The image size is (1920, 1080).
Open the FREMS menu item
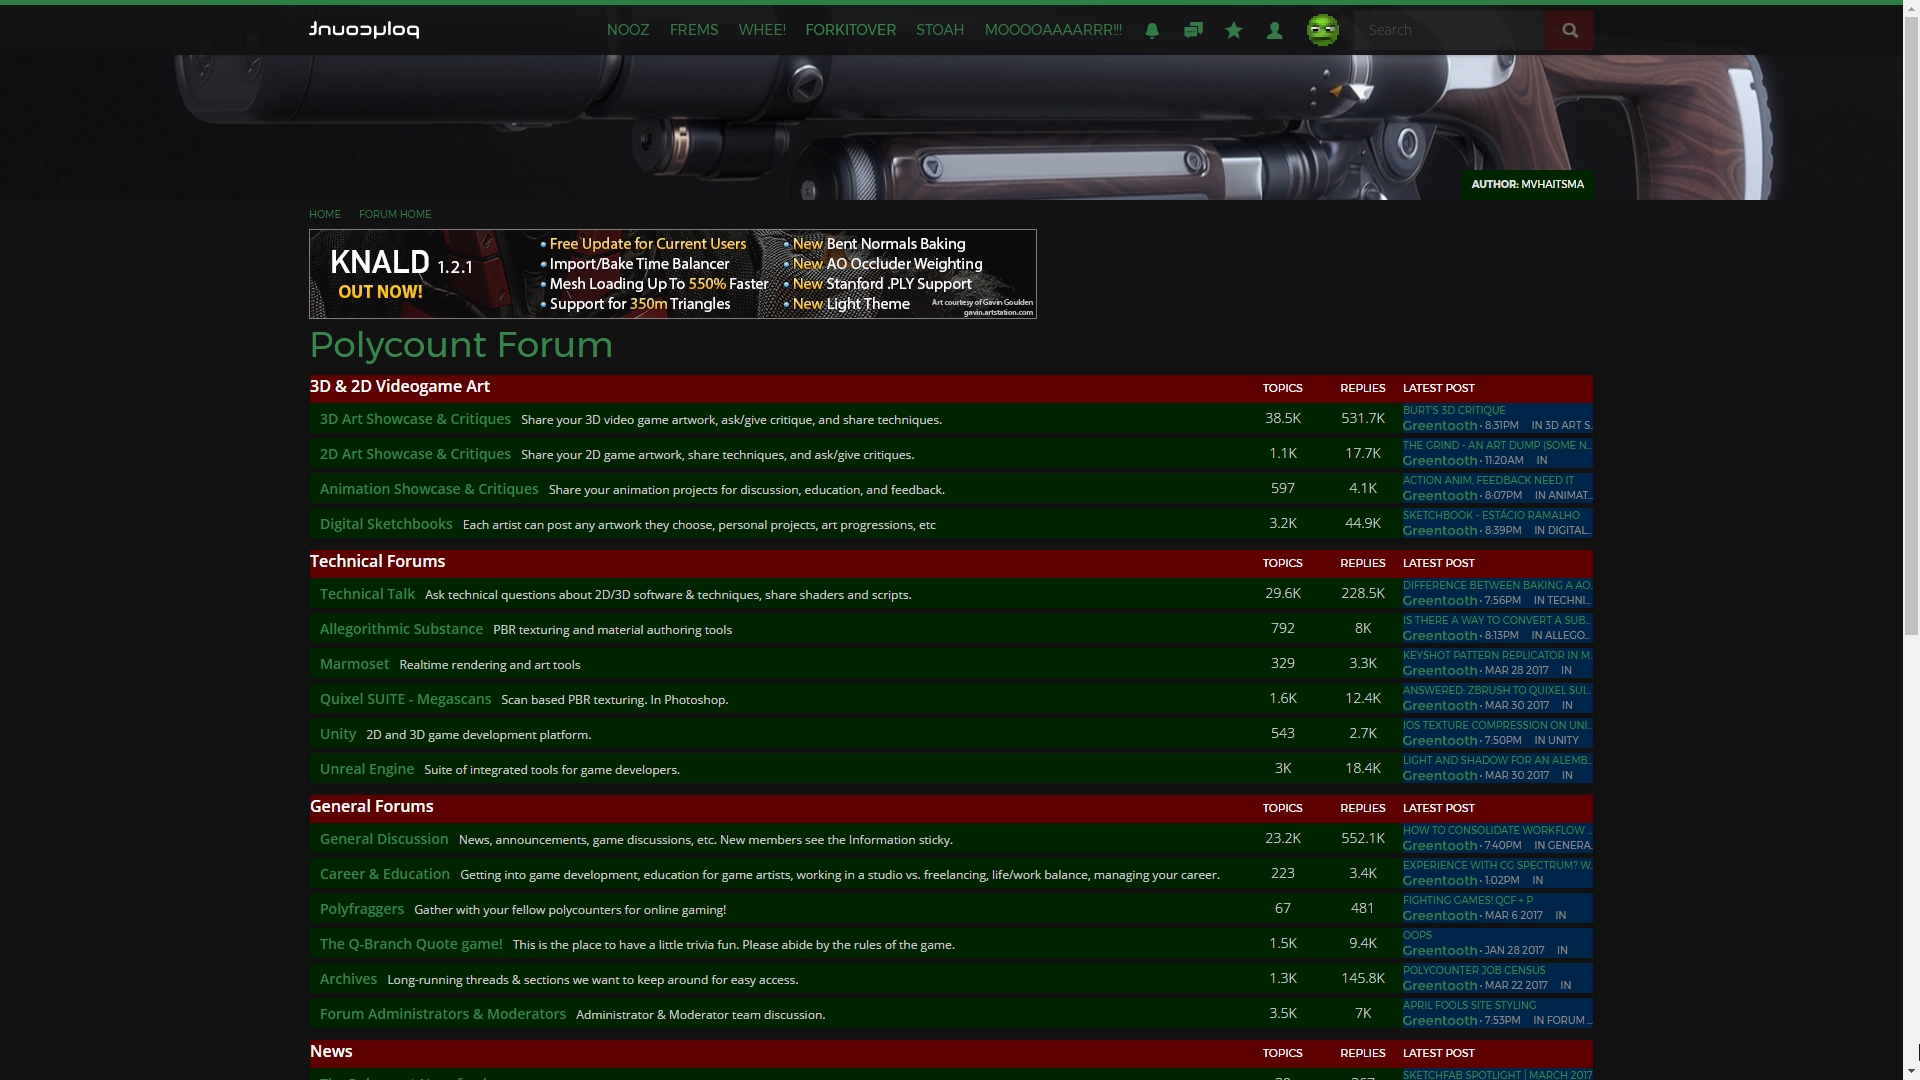click(x=694, y=30)
